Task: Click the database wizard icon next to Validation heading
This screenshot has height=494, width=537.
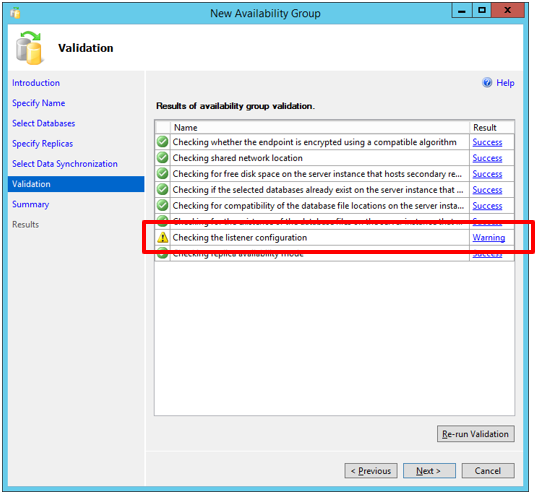Action: [29, 48]
